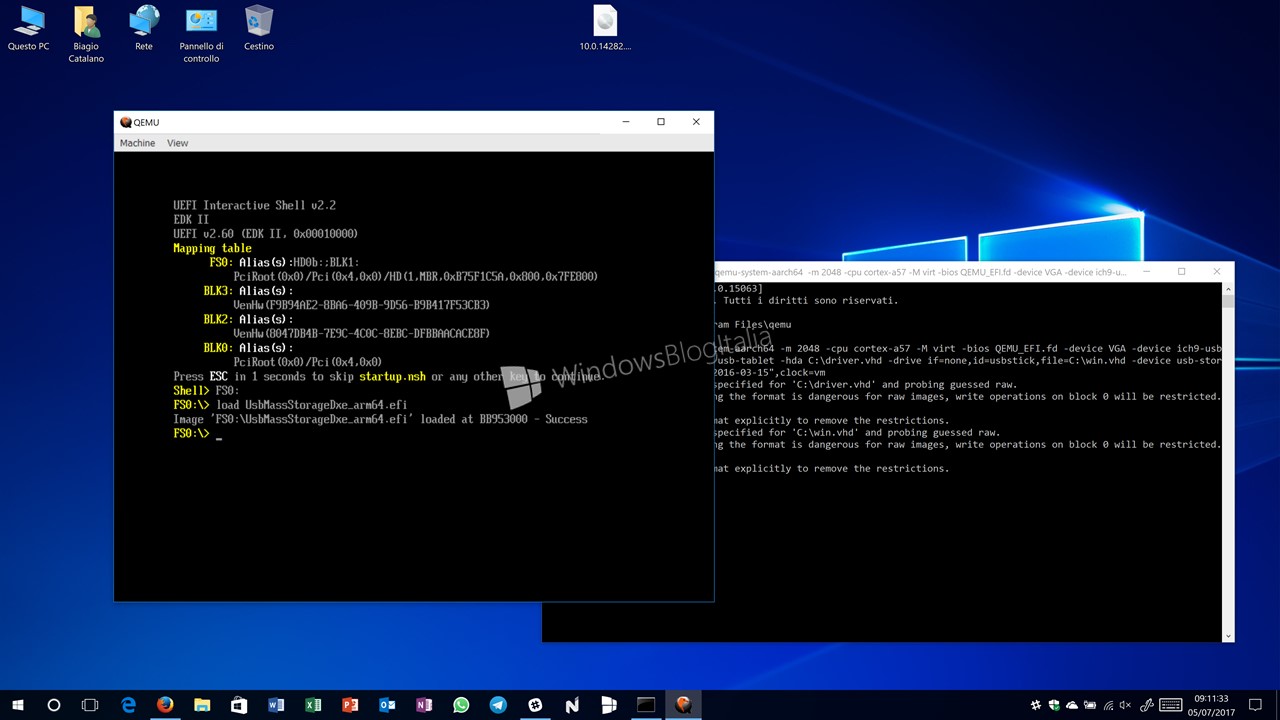Switch to the command prompt taskbar icon
Image resolution: width=1280 pixels, height=720 pixels.
[x=646, y=705]
